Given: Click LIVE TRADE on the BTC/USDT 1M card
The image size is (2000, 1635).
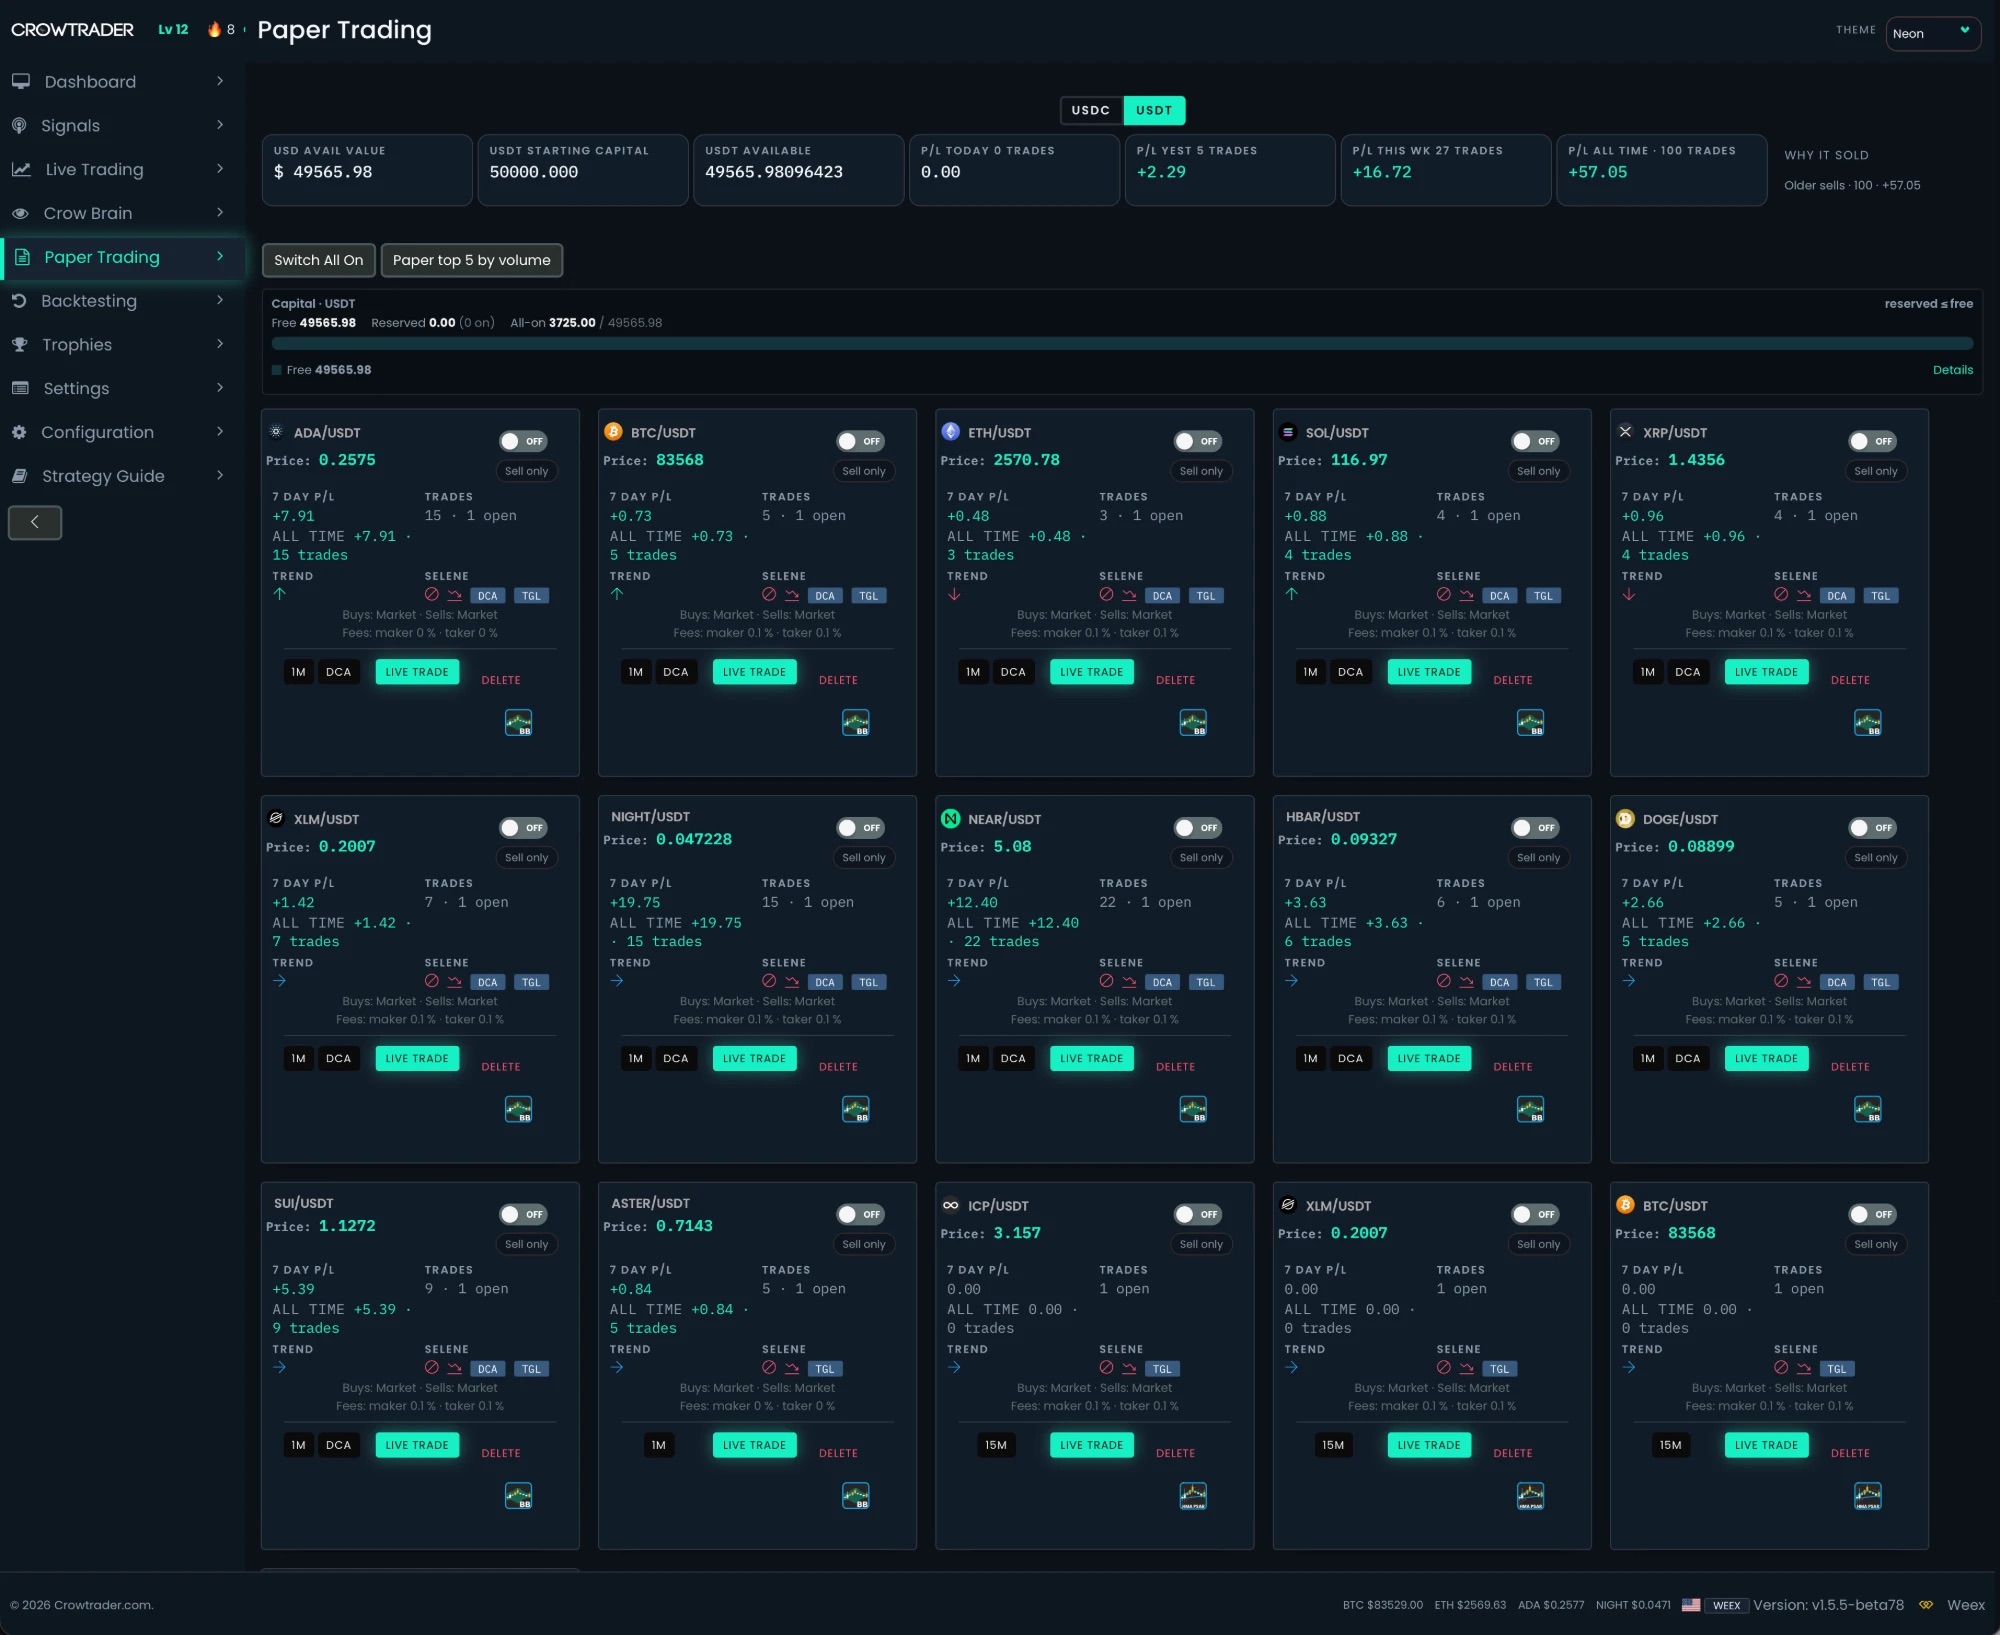Looking at the screenshot, I should [x=754, y=672].
